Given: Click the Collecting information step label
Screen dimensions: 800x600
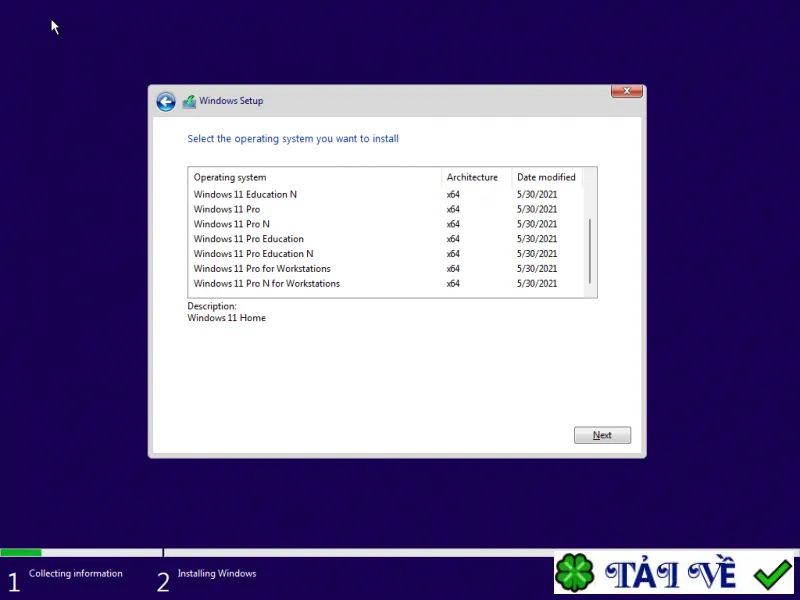Looking at the screenshot, I should tap(76, 573).
